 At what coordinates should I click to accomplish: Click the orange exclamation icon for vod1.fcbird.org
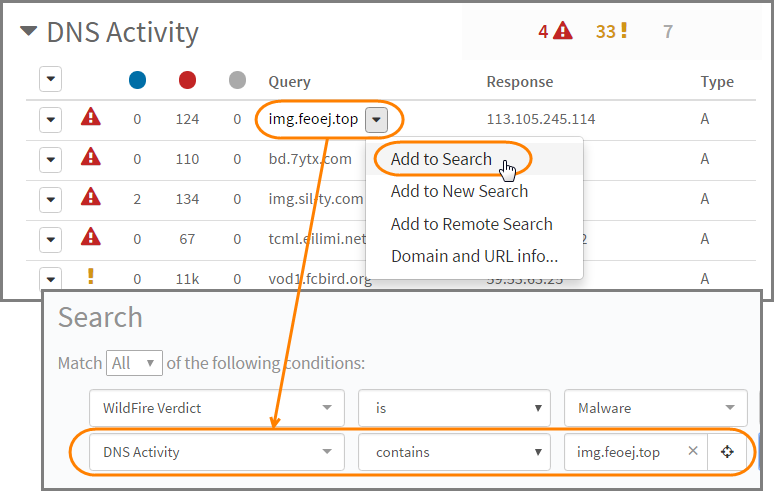coord(91,277)
